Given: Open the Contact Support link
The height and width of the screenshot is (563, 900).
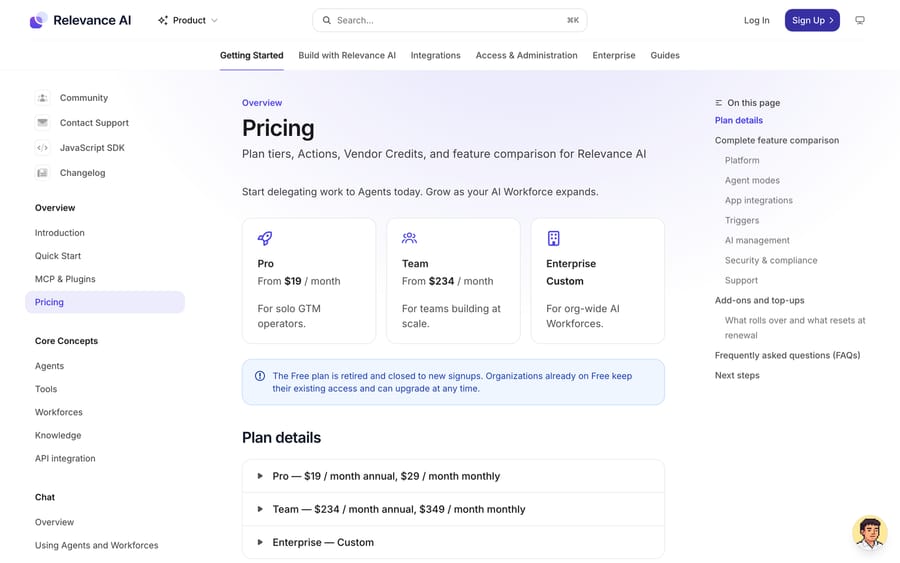Looking at the screenshot, I should (94, 122).
